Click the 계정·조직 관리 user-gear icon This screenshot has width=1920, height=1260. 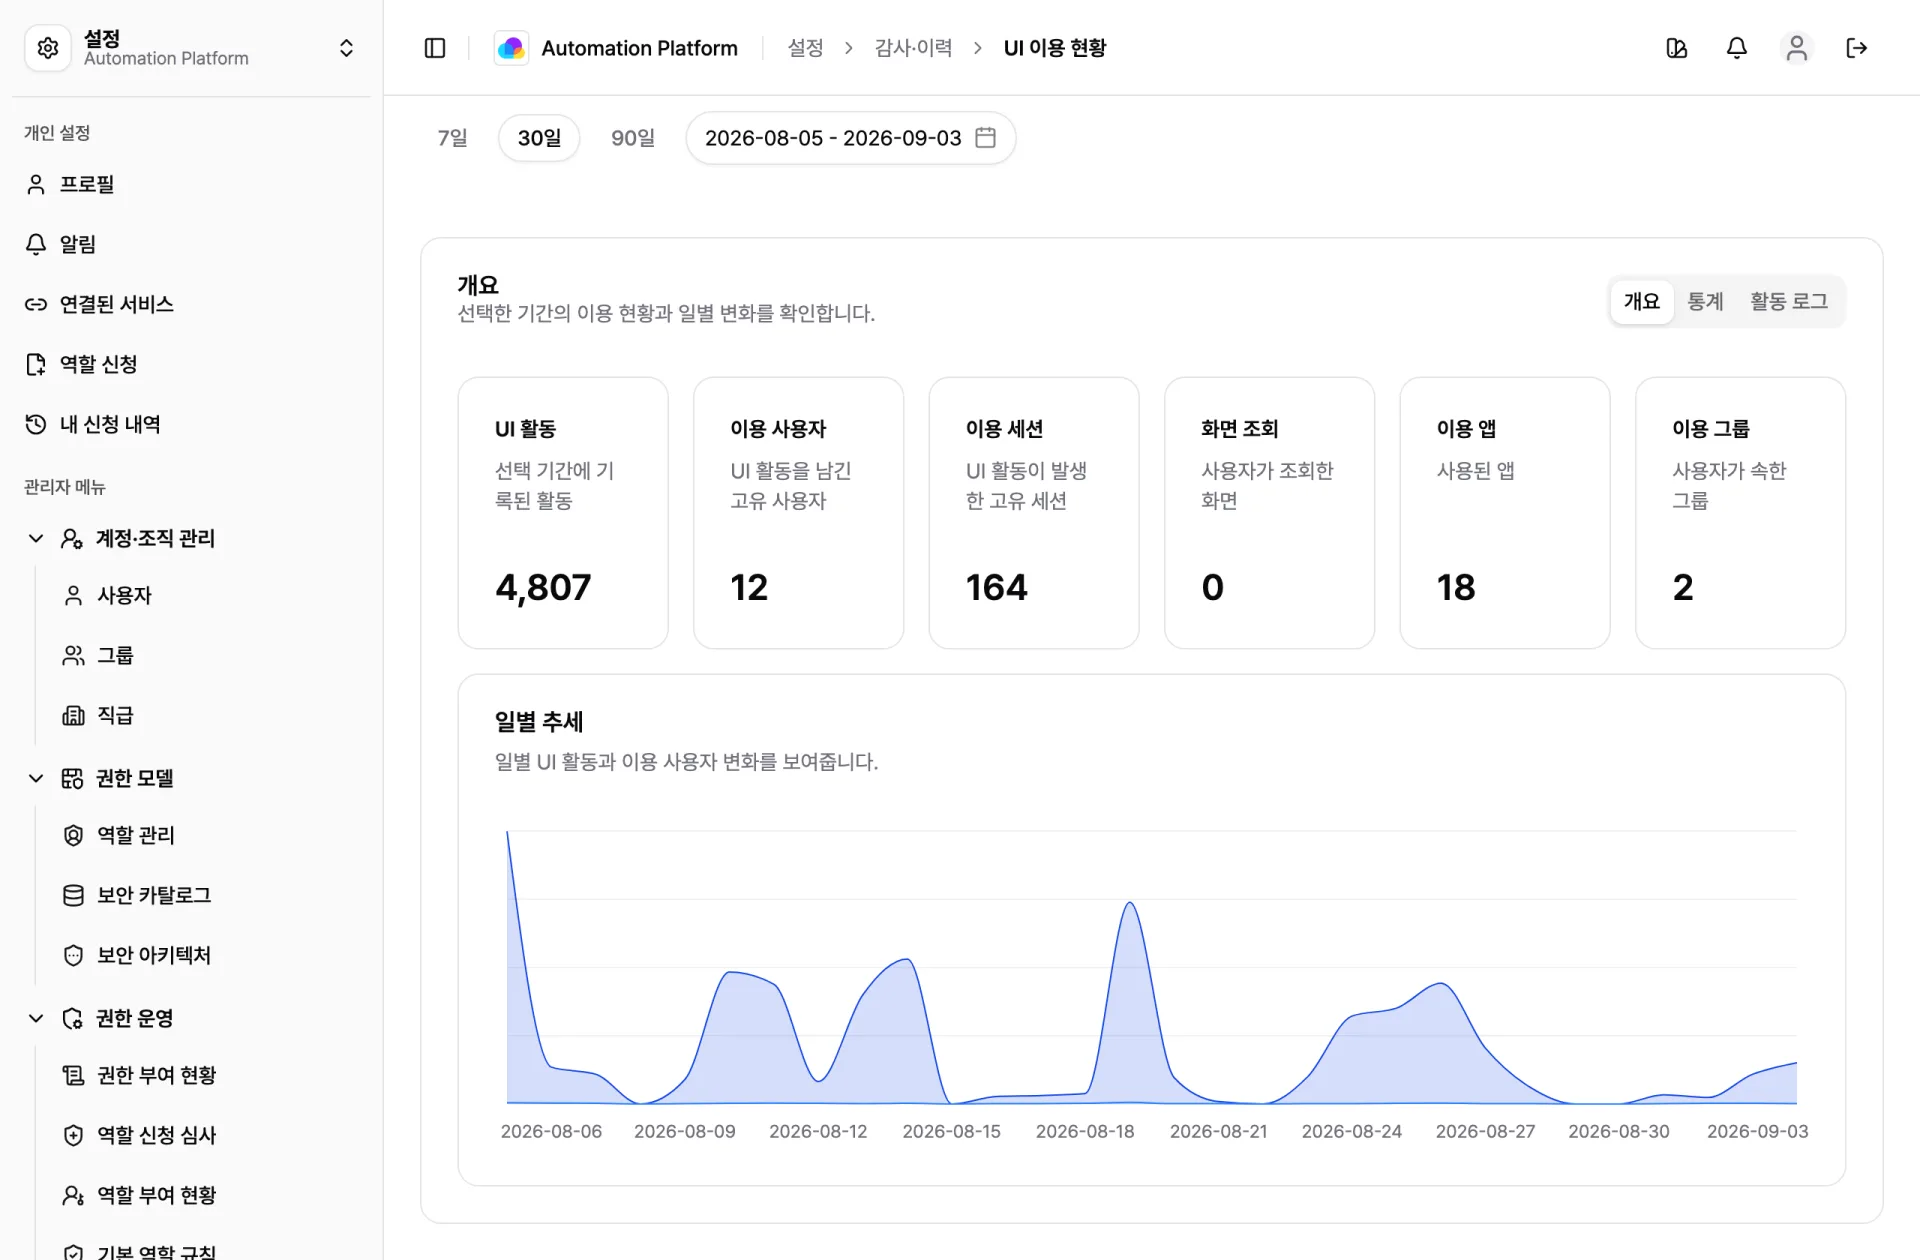(72, 538)
